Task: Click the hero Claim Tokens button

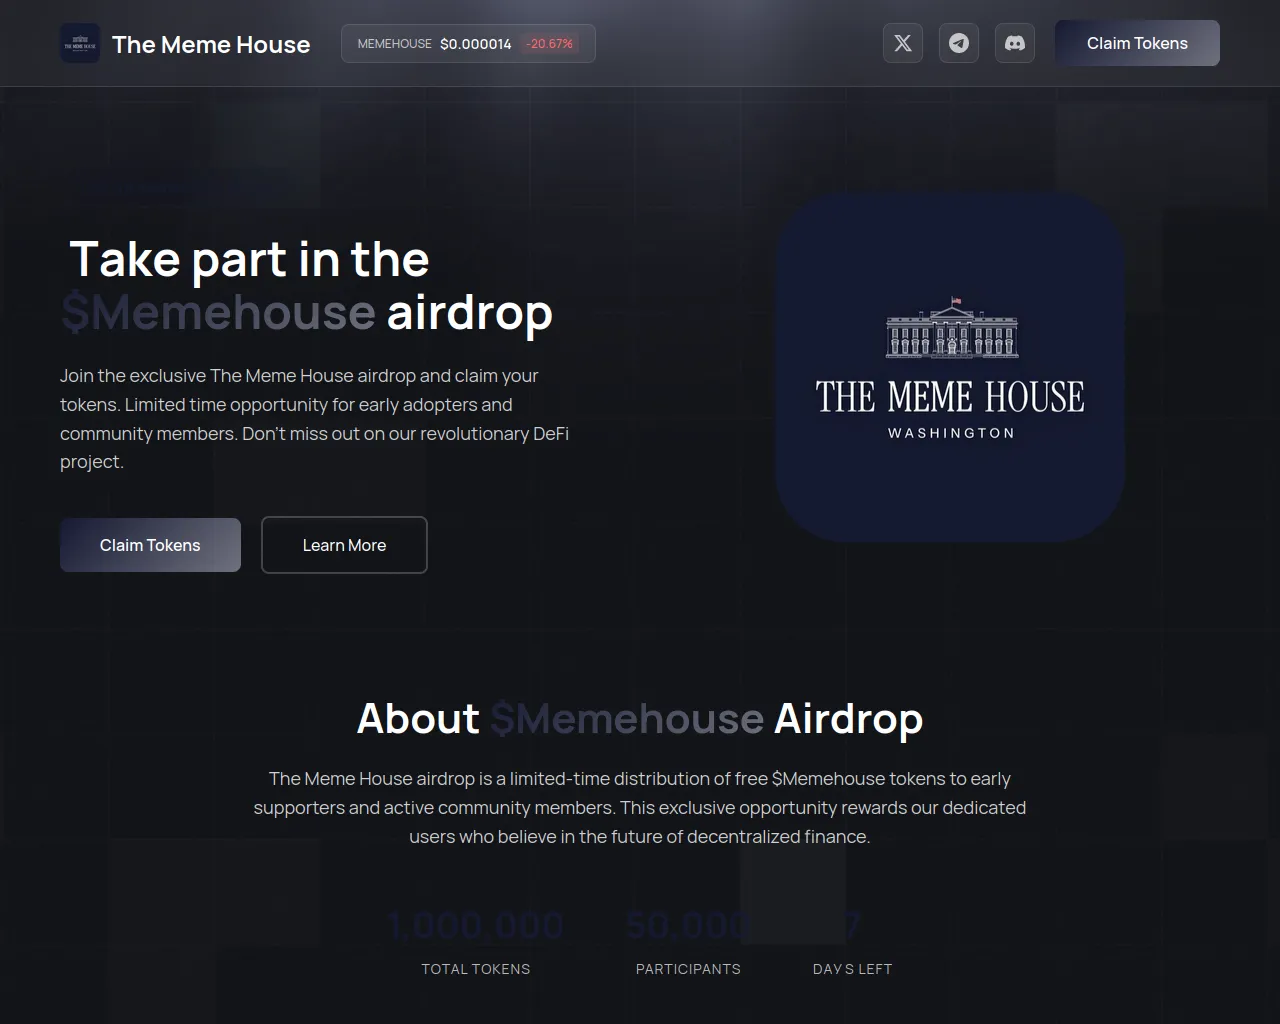Action: coord(150,545)
